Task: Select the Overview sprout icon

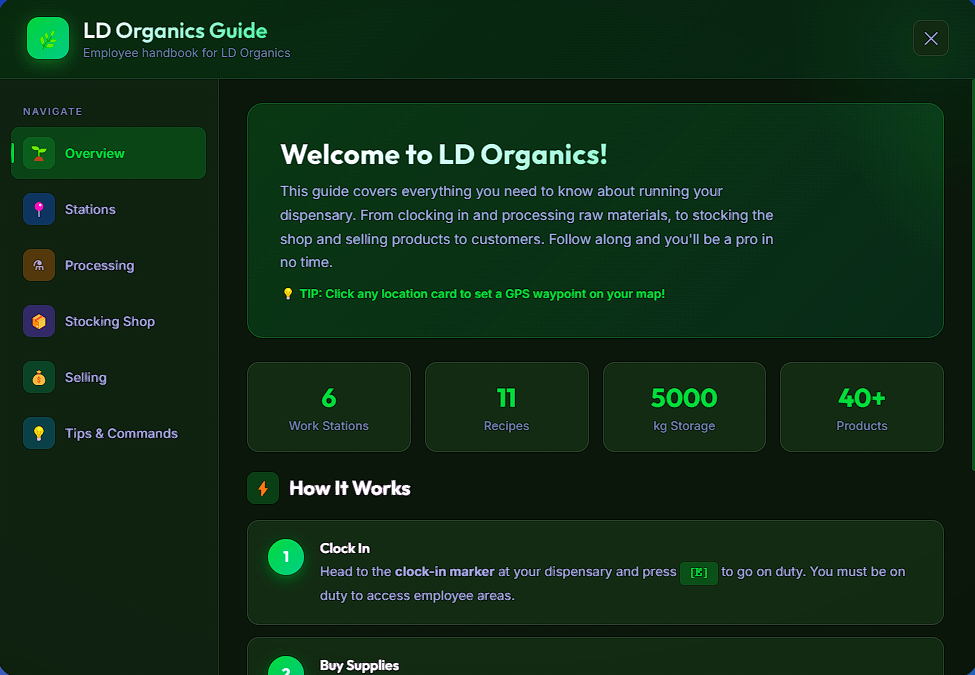Action: pos(39,153)
